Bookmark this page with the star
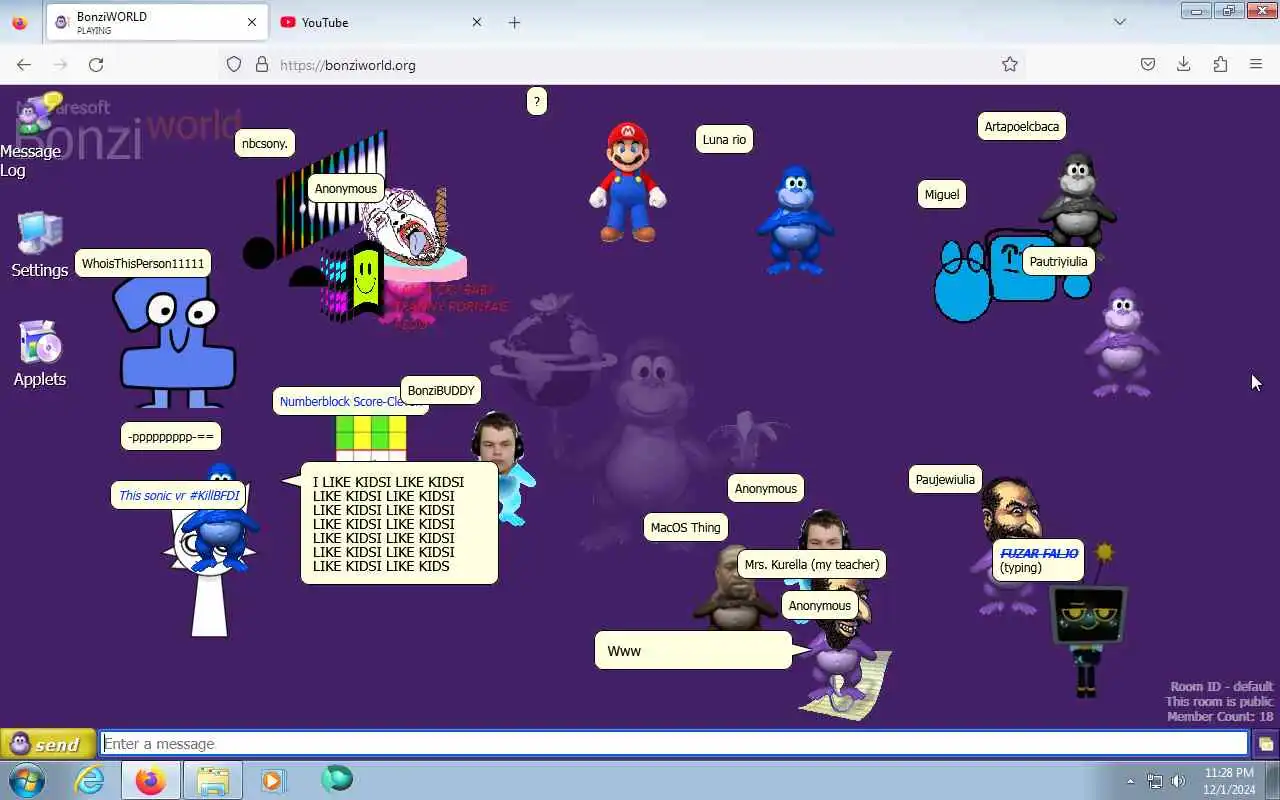 (x=1010, y=64)
